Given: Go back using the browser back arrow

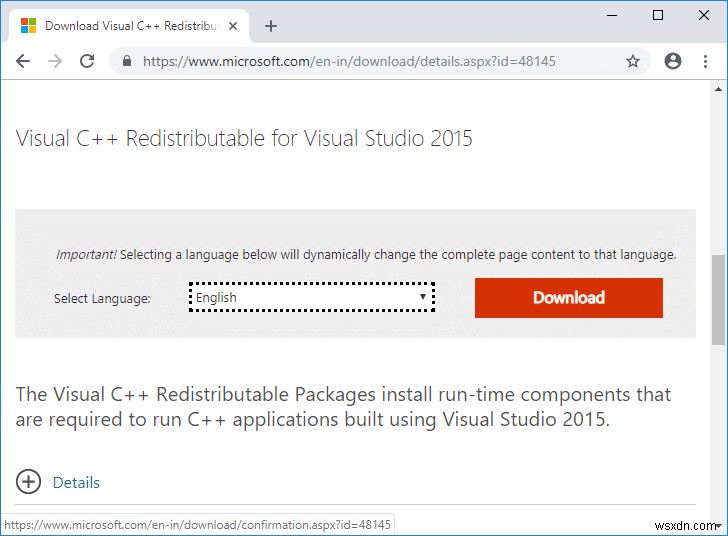Looking at the screenshot, I should (23, 61).
